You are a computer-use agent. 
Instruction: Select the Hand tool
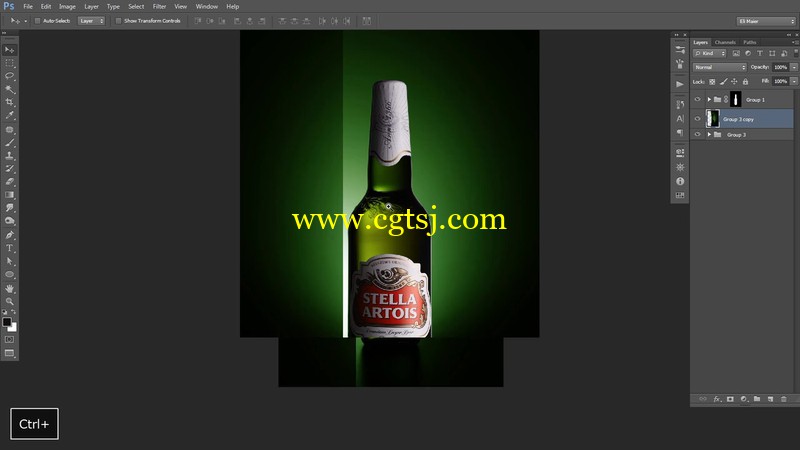coord(9,289)
